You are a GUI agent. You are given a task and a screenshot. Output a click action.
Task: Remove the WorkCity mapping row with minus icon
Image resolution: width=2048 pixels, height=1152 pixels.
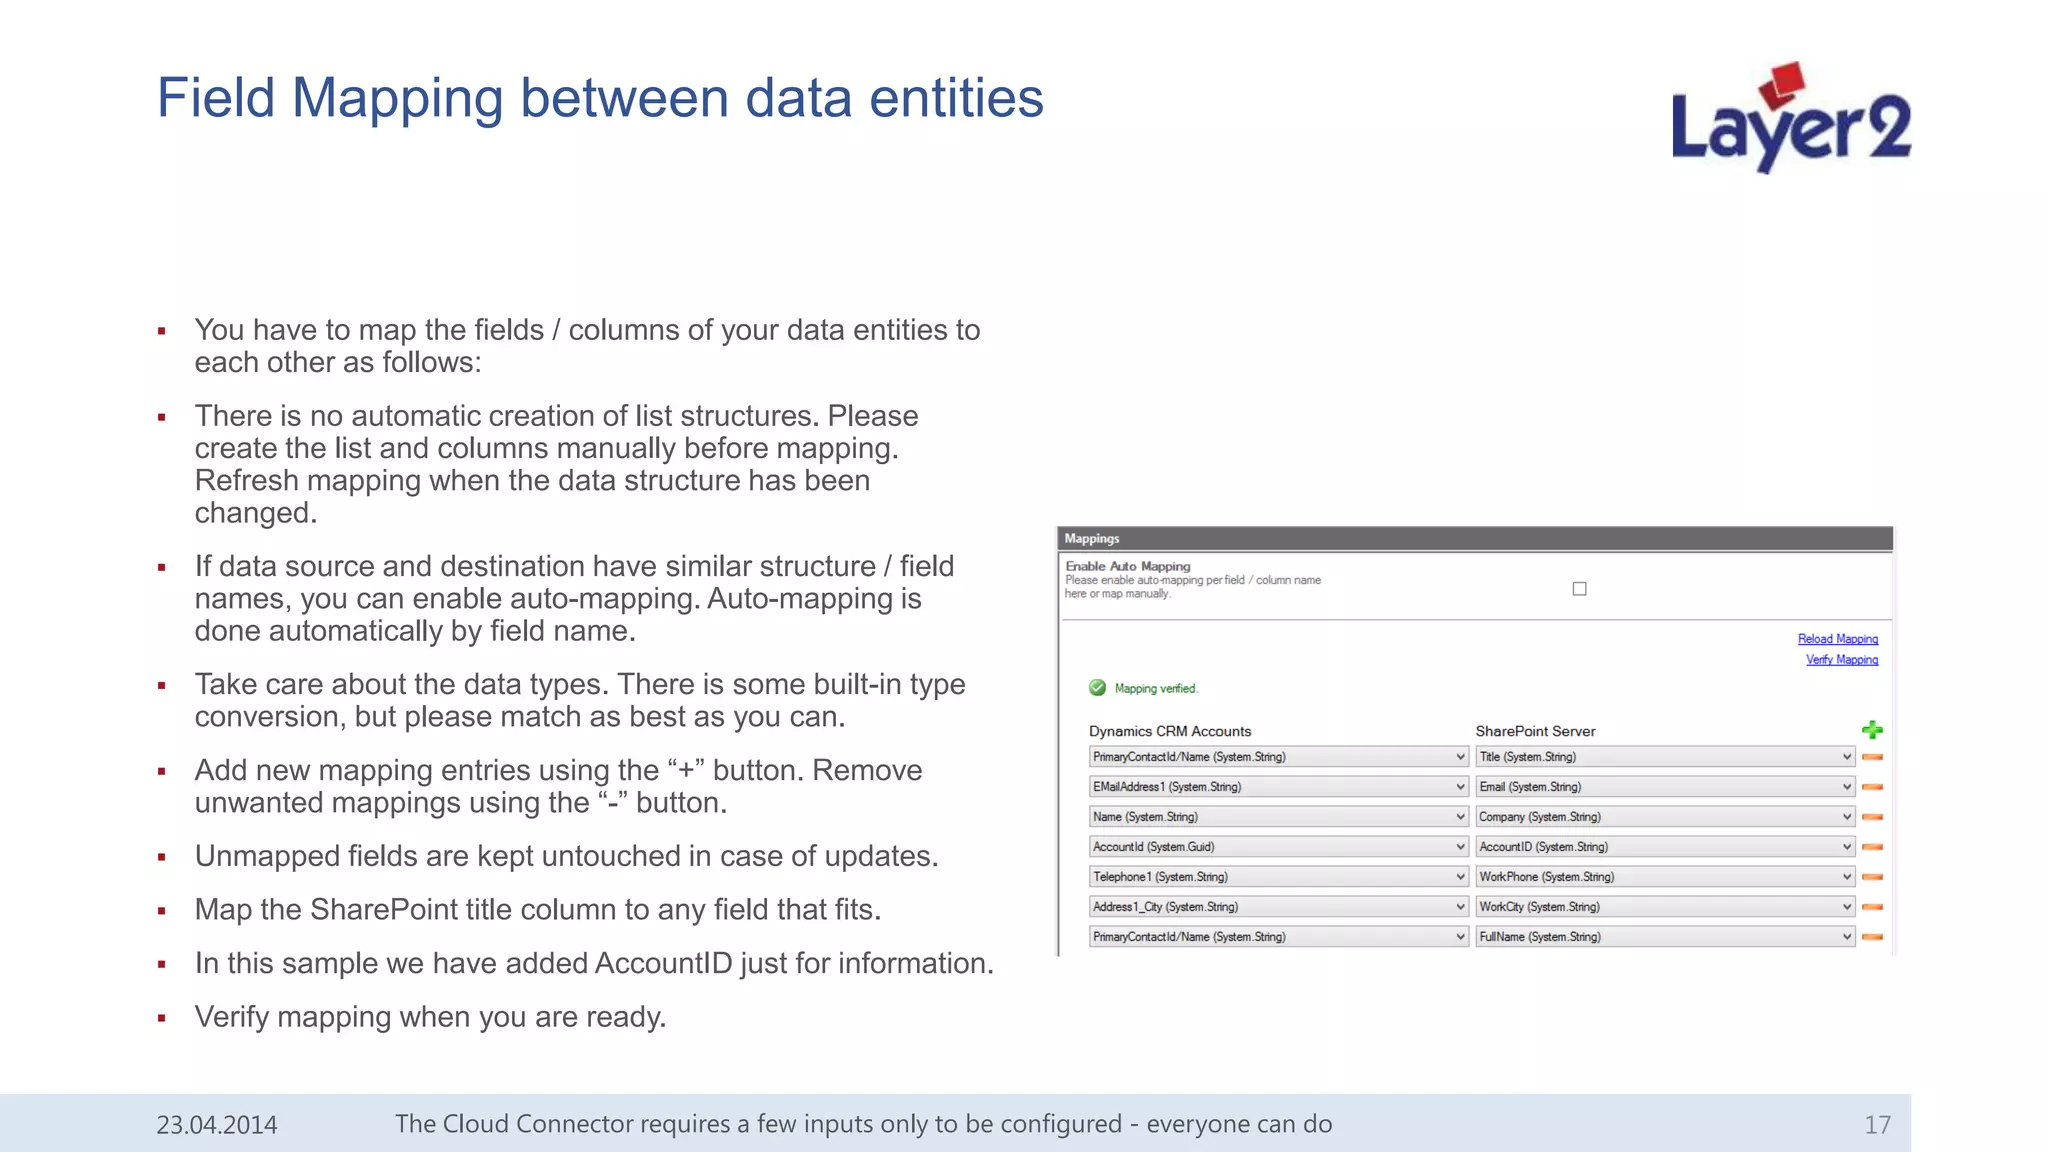click(x=1873, y=907)
